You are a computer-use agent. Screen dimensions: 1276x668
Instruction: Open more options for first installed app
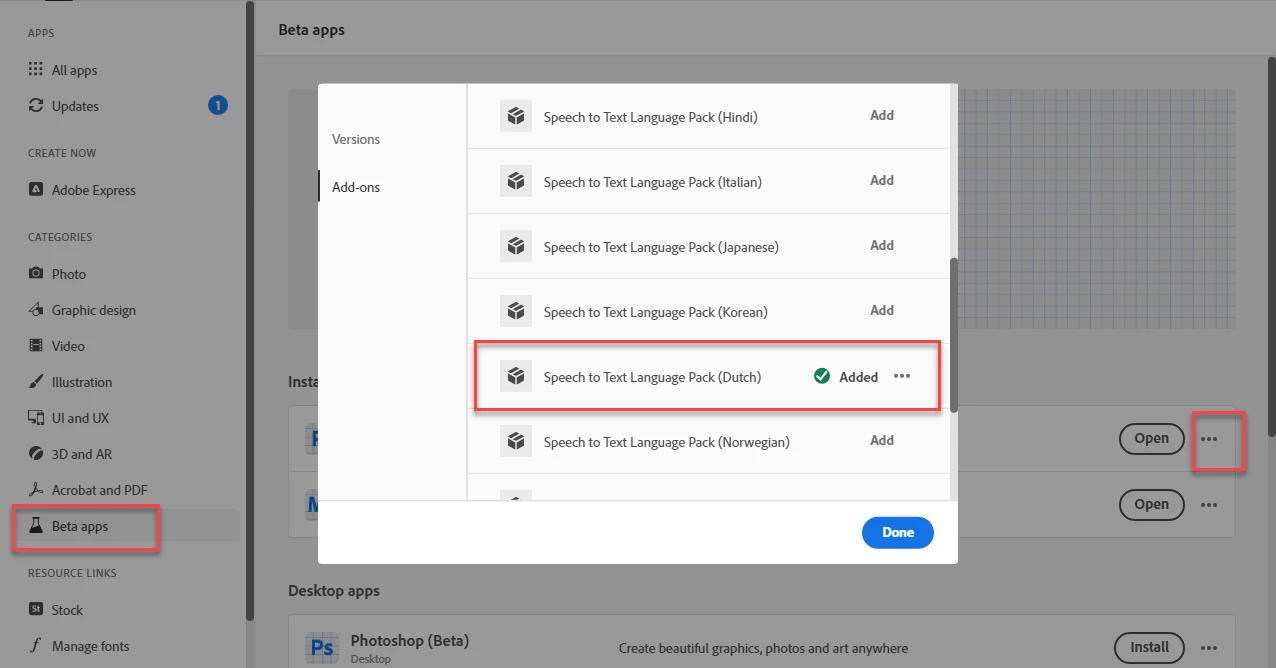click(x=1209, y=438)
